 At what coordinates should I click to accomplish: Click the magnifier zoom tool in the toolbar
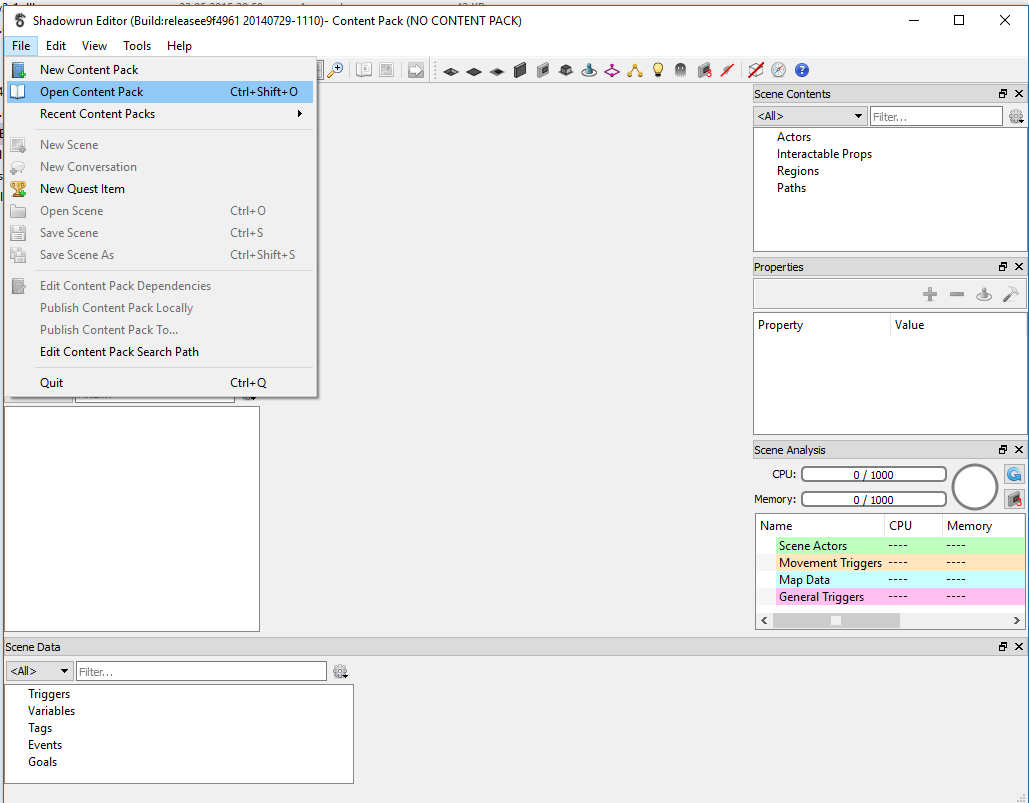pos(335,70)
